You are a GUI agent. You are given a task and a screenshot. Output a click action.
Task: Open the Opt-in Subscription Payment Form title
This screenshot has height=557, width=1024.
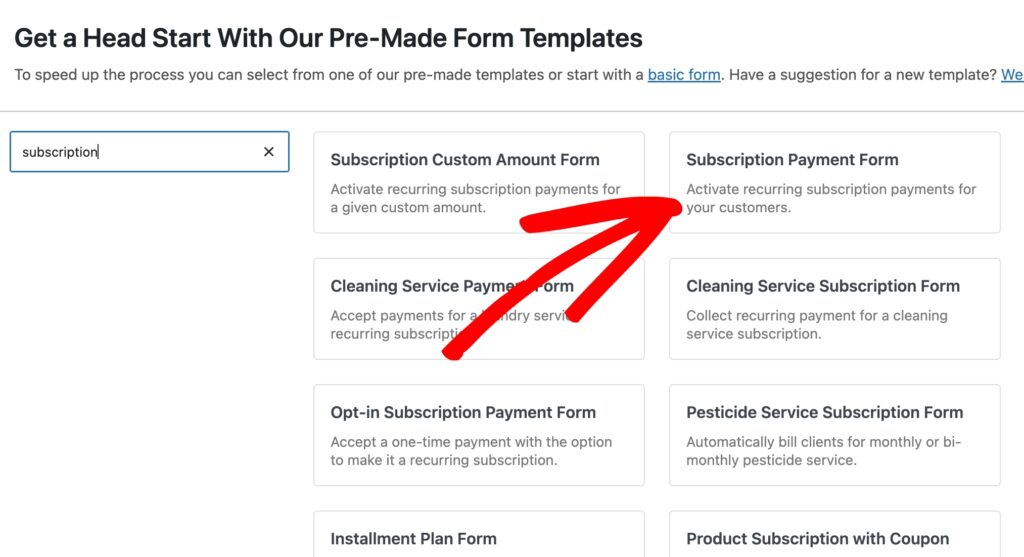[x=463, y=412]
